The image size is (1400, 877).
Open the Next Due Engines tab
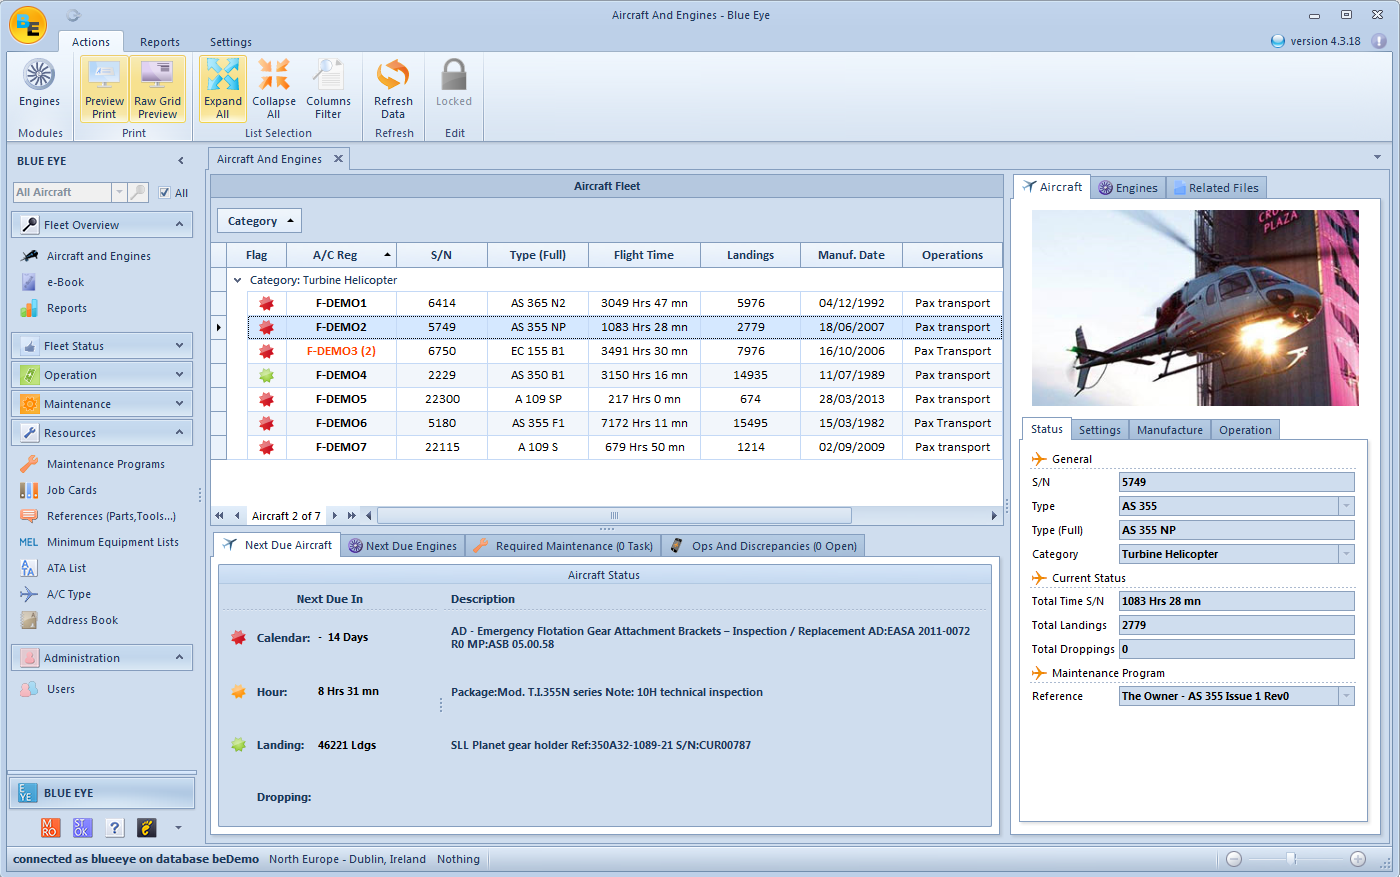click(402, 545)
